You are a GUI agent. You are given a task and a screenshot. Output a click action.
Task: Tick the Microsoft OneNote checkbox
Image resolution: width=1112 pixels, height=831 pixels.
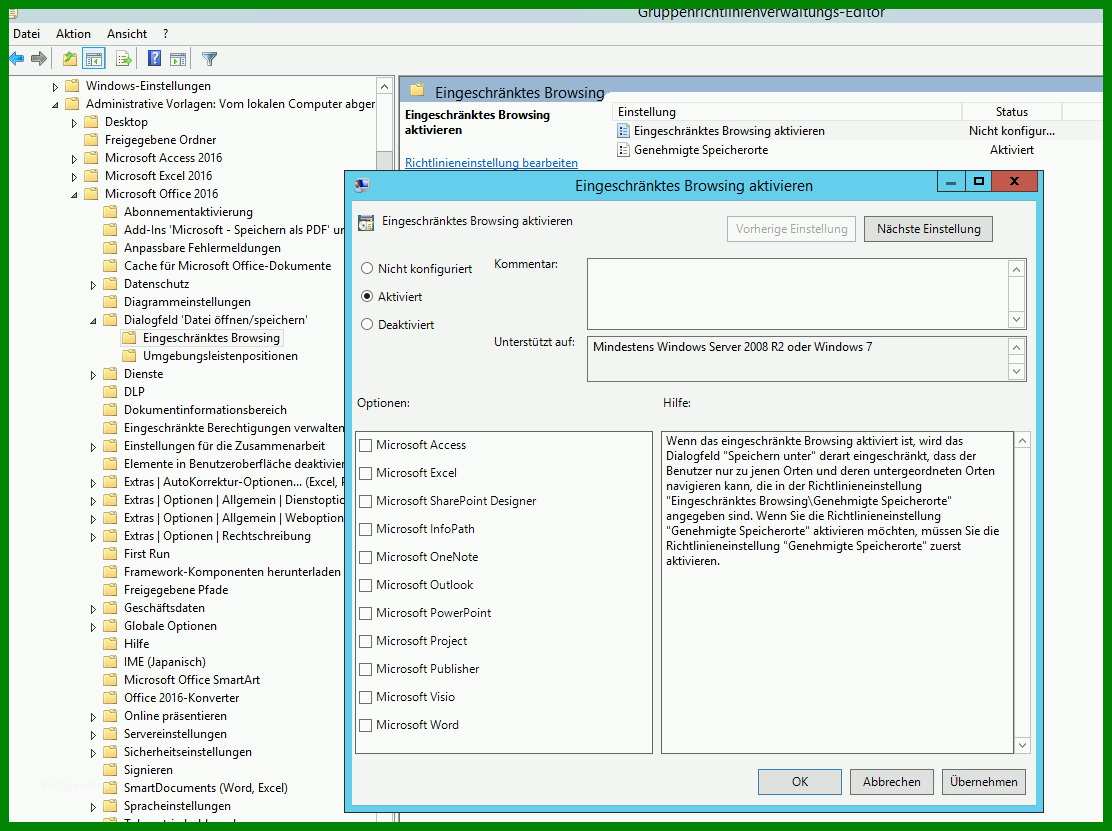tap(366, 557)
